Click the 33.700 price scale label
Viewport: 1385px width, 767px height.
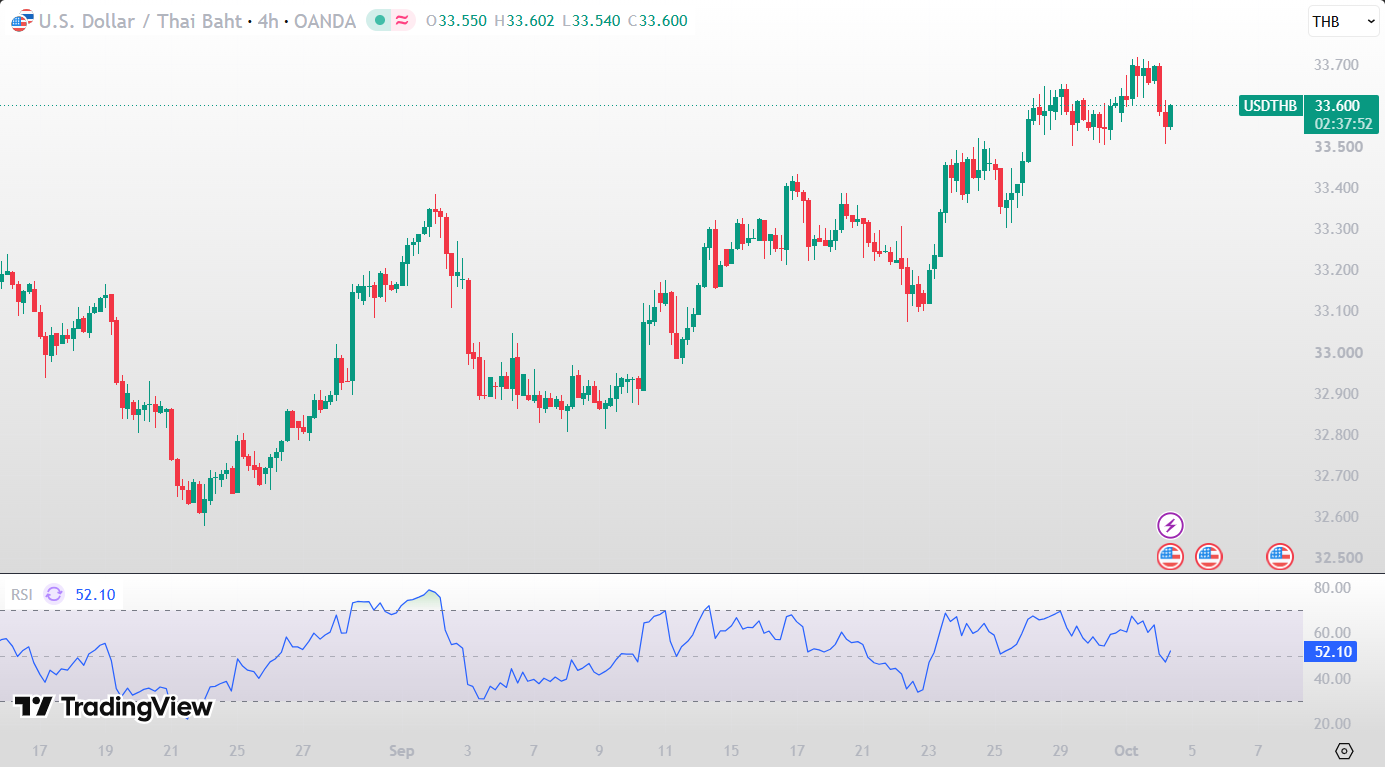point(1335,65)
